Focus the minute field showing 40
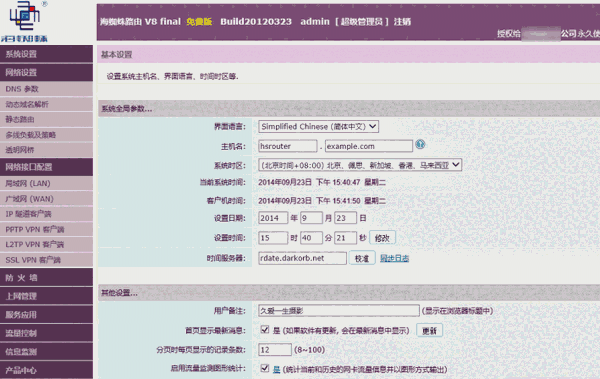Image resolution: width=600 pixels, height=379 pixels. tap(311, 238)
